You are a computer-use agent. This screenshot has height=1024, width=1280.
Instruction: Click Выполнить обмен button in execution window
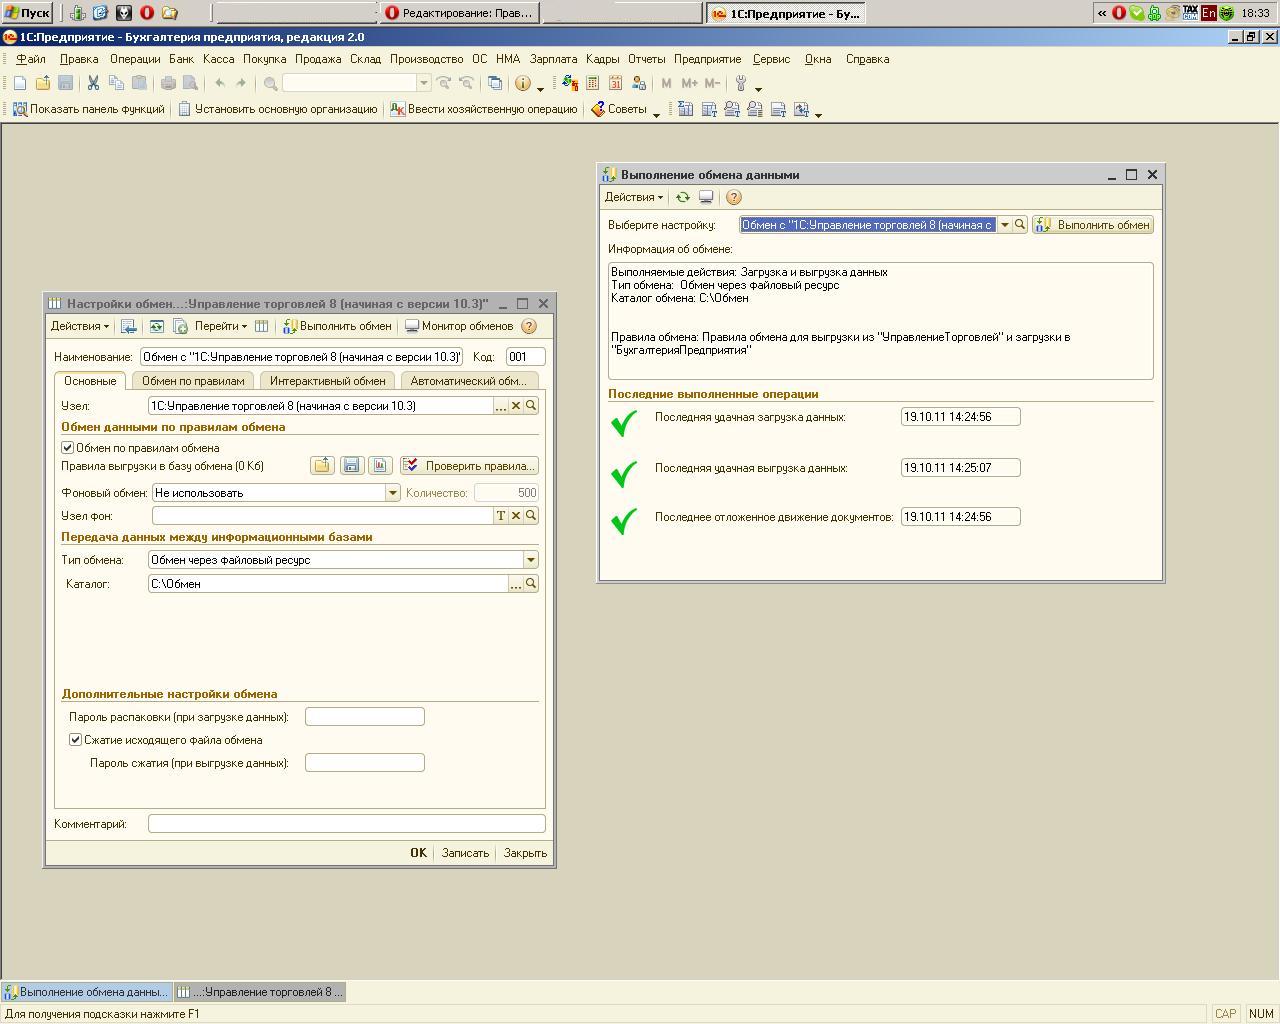1093,225
